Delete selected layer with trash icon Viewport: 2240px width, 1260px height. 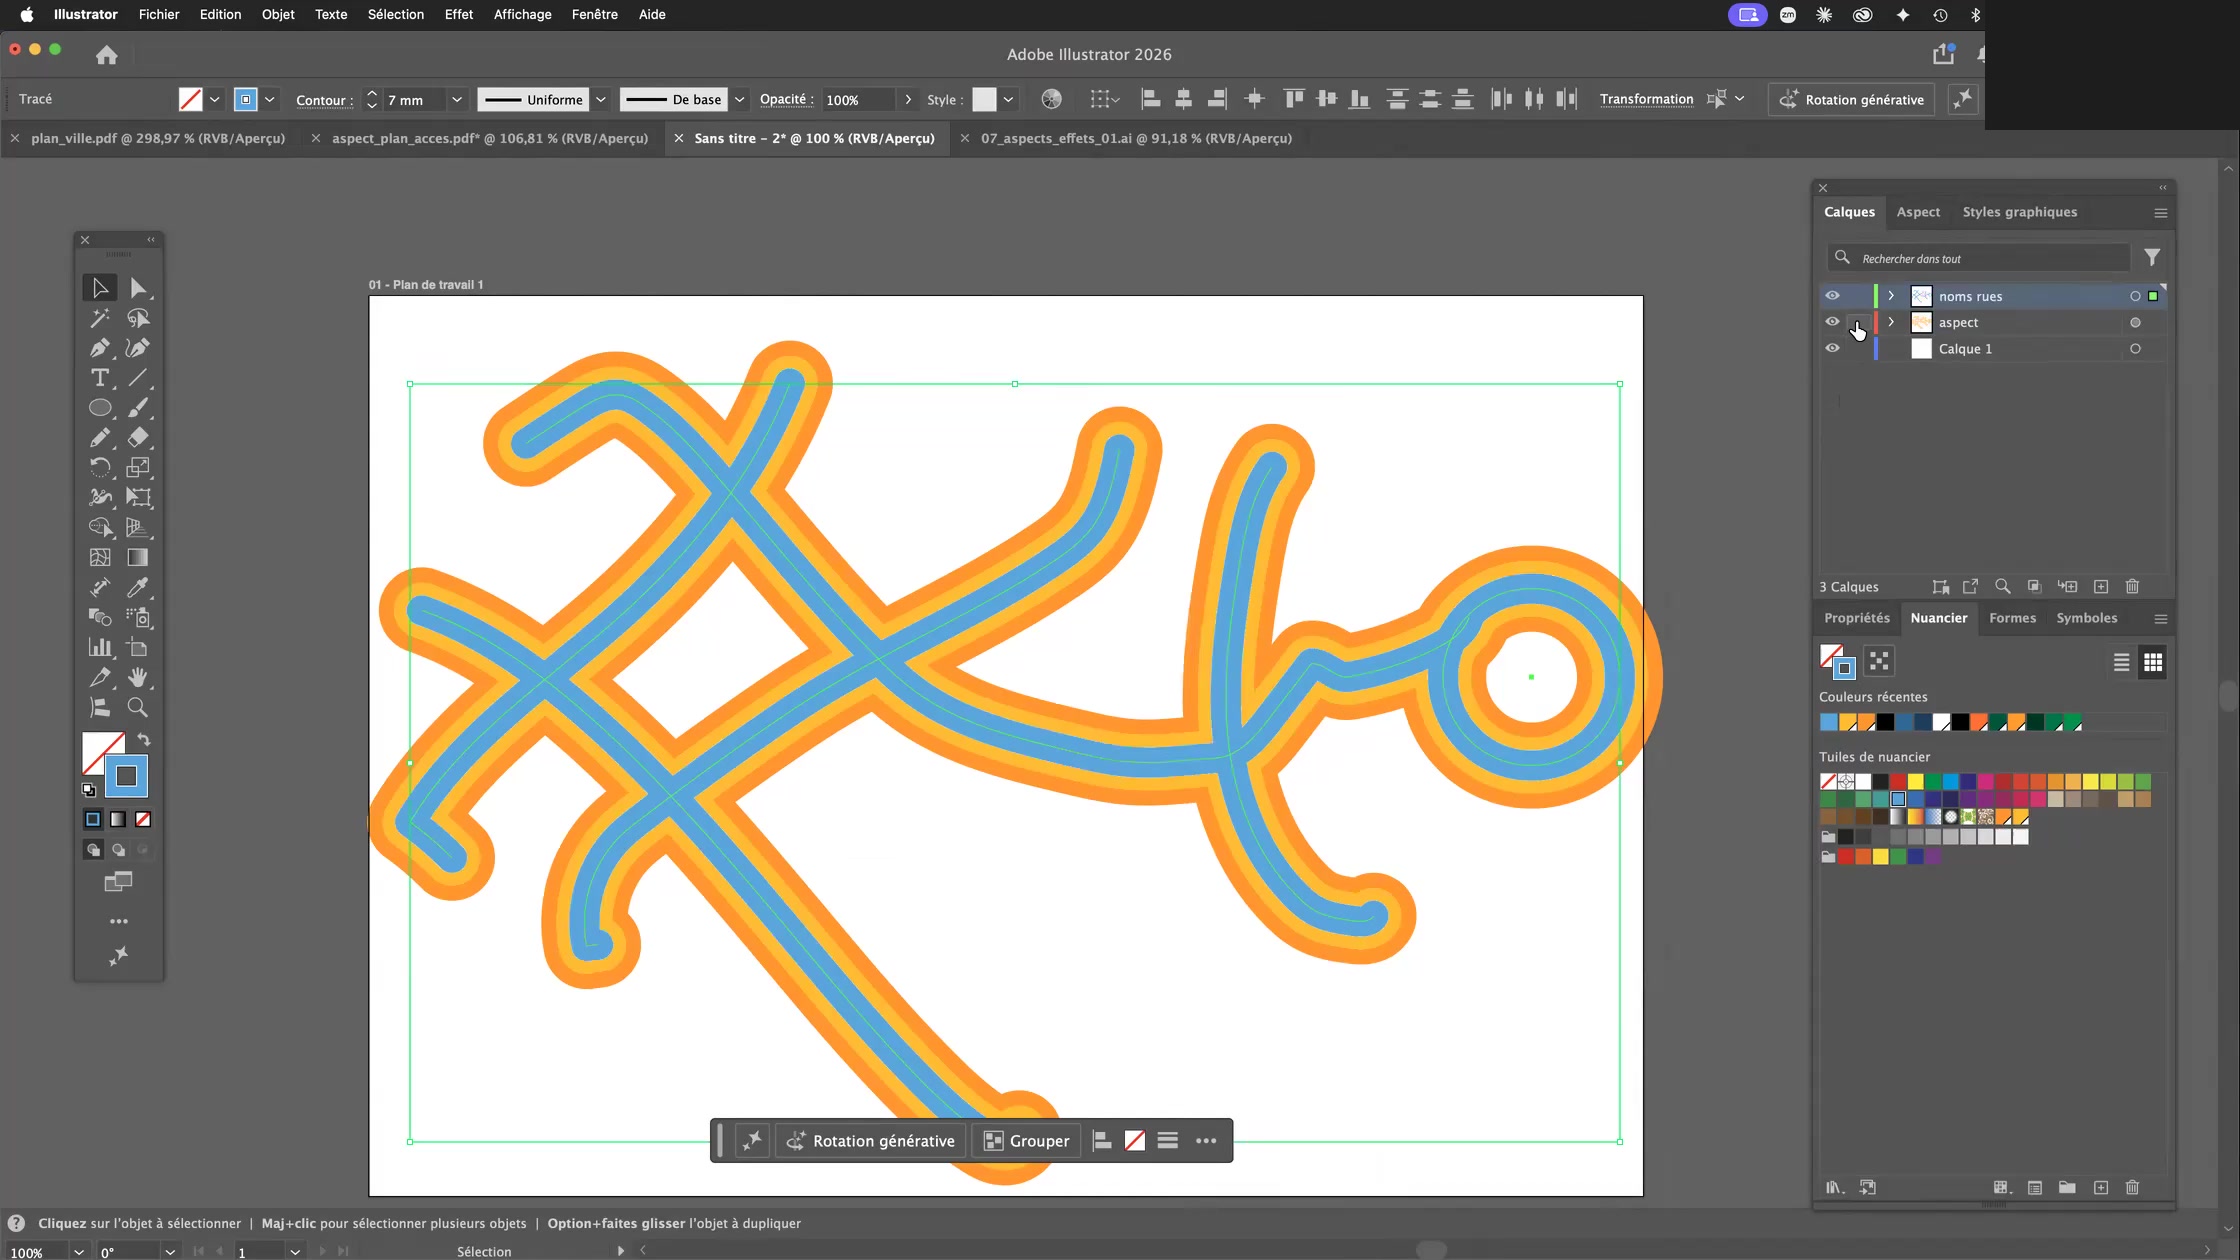pyautogui.click(x=2132, y=586)
